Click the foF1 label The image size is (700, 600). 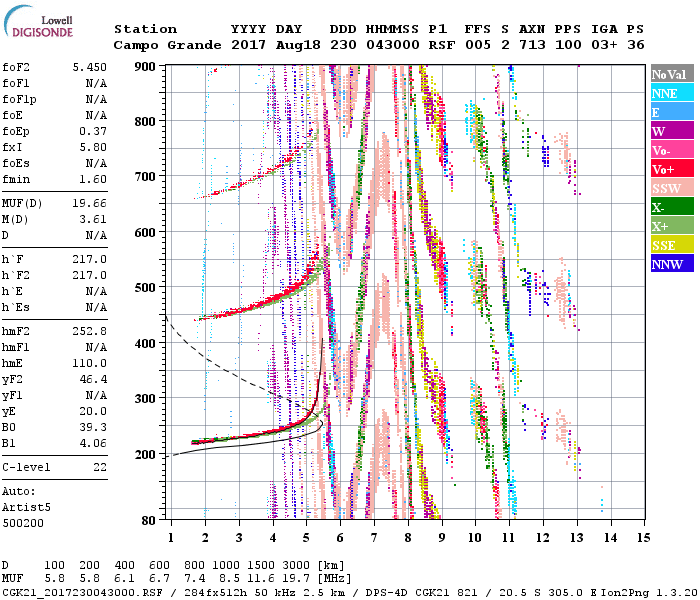(x=16, y=83)
